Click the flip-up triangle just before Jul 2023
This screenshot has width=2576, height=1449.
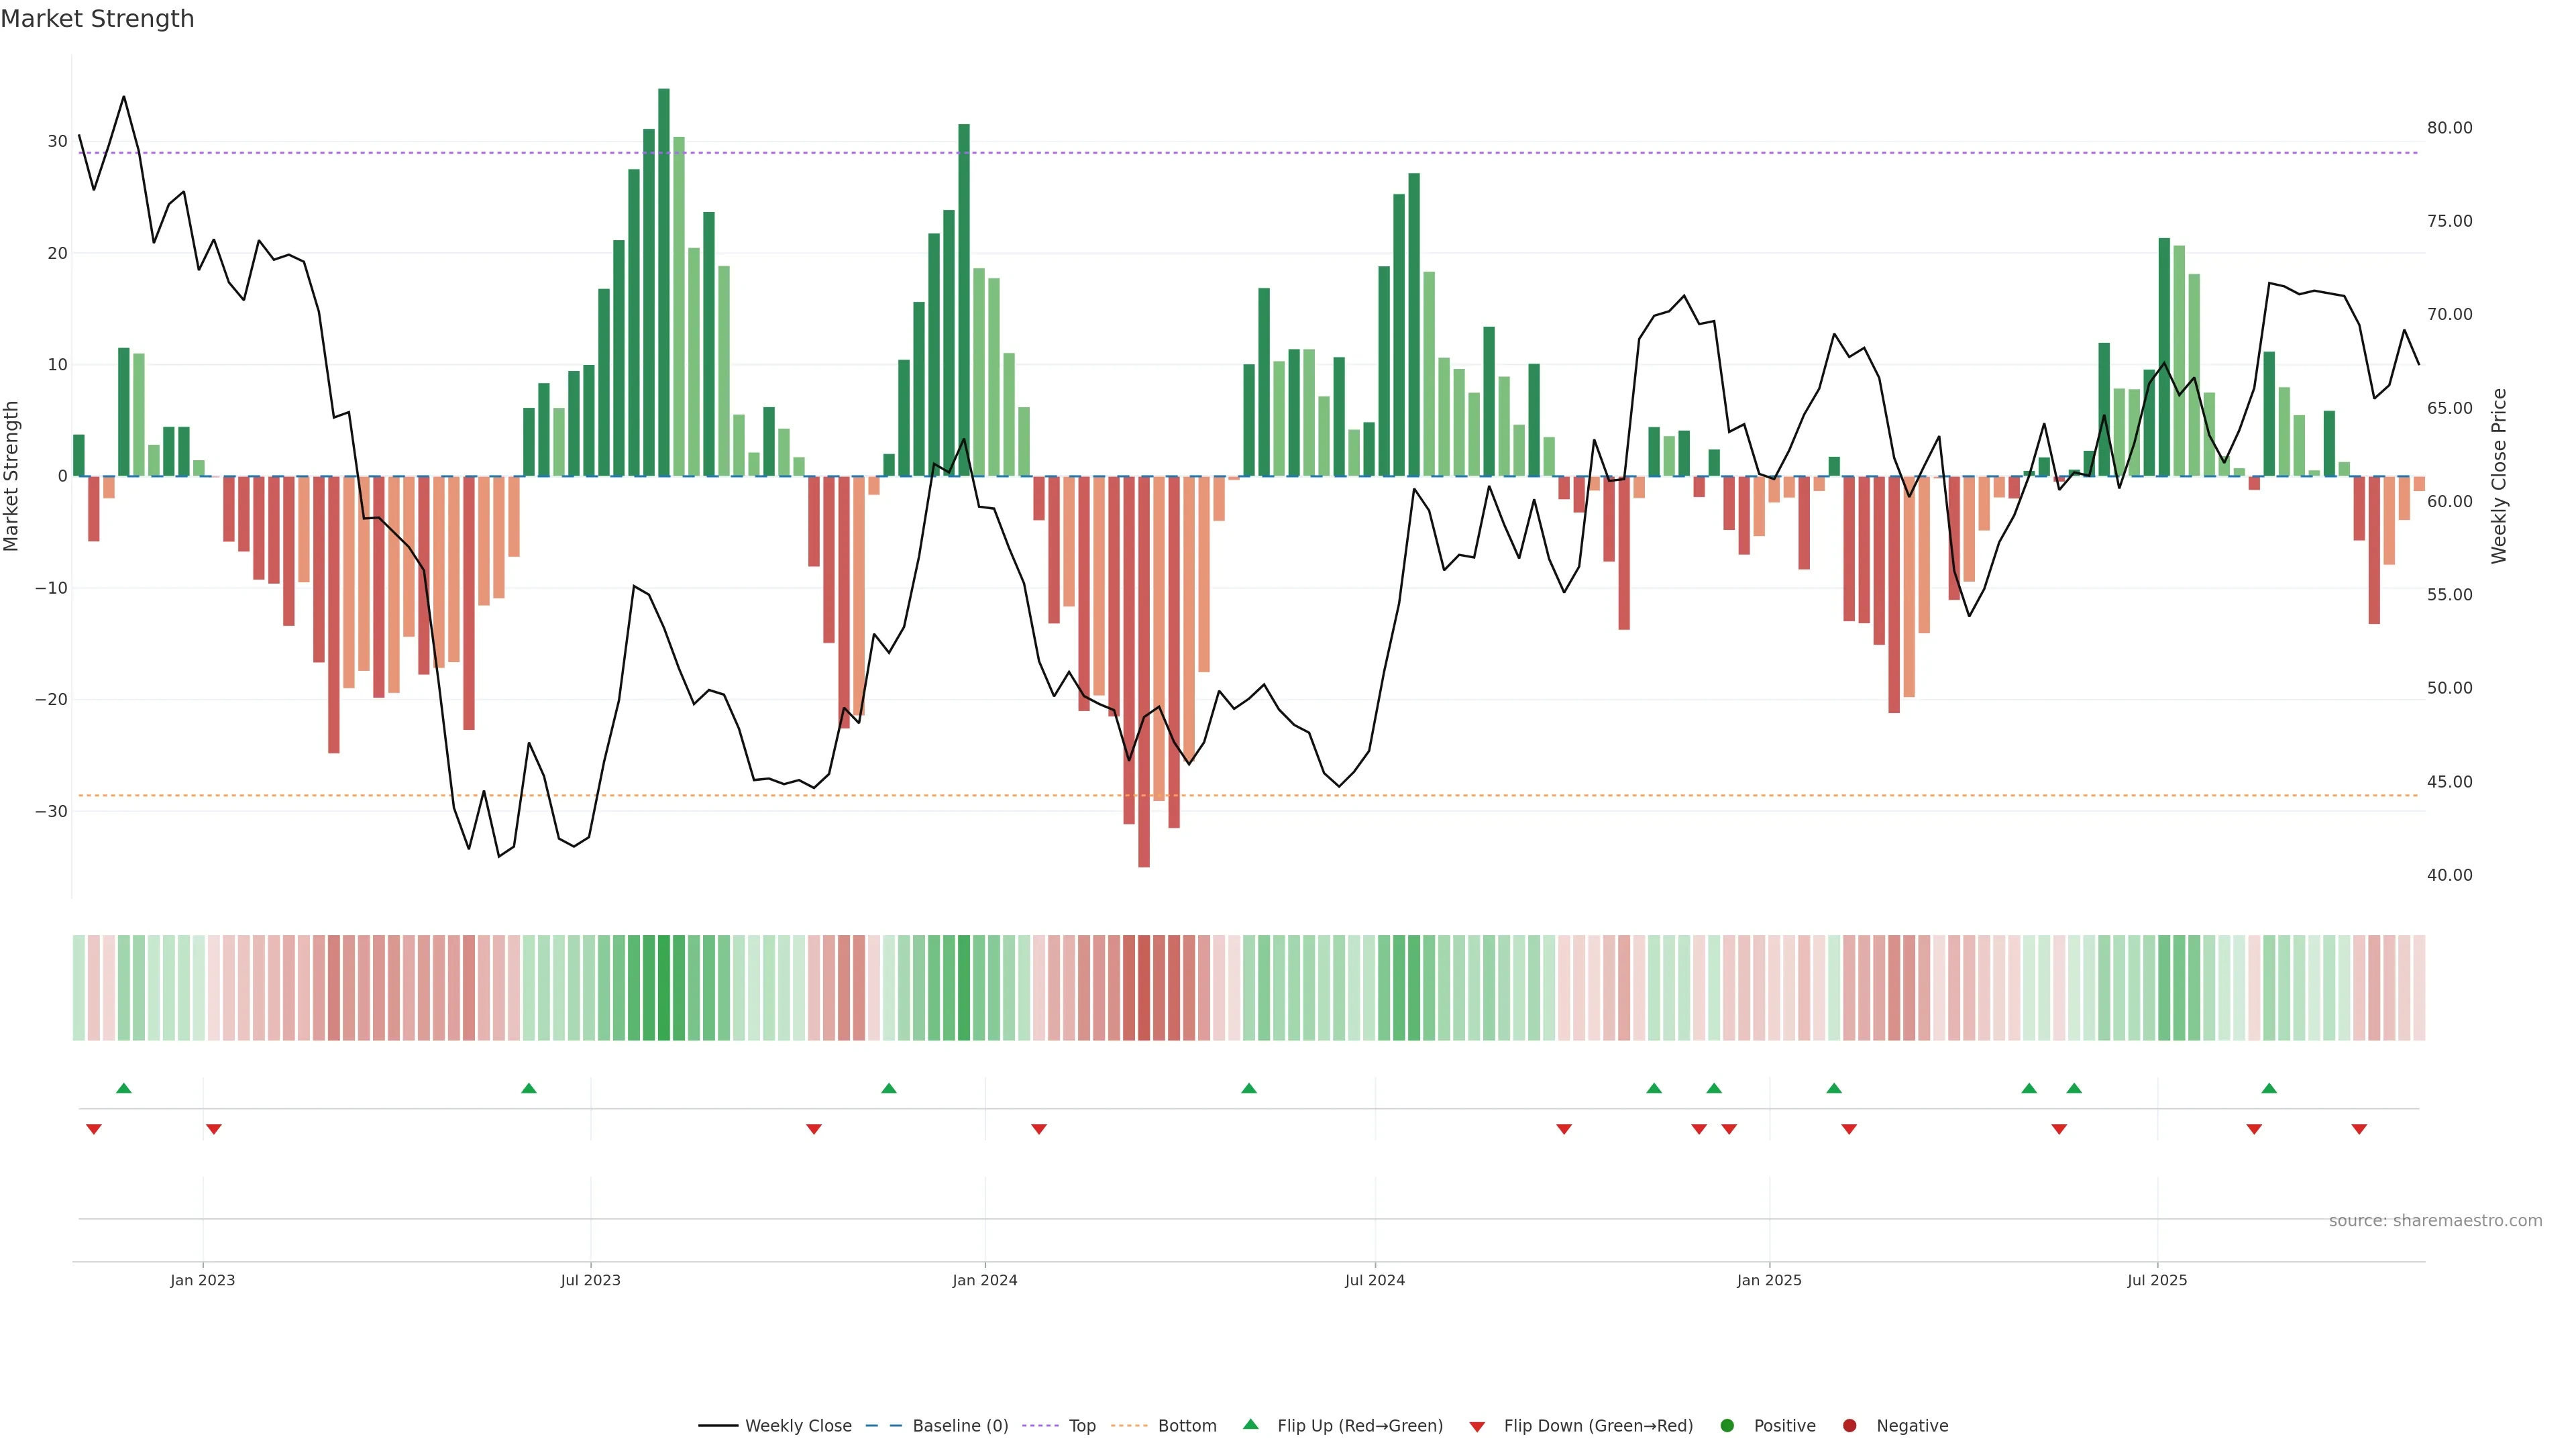tap(529, 1088)
